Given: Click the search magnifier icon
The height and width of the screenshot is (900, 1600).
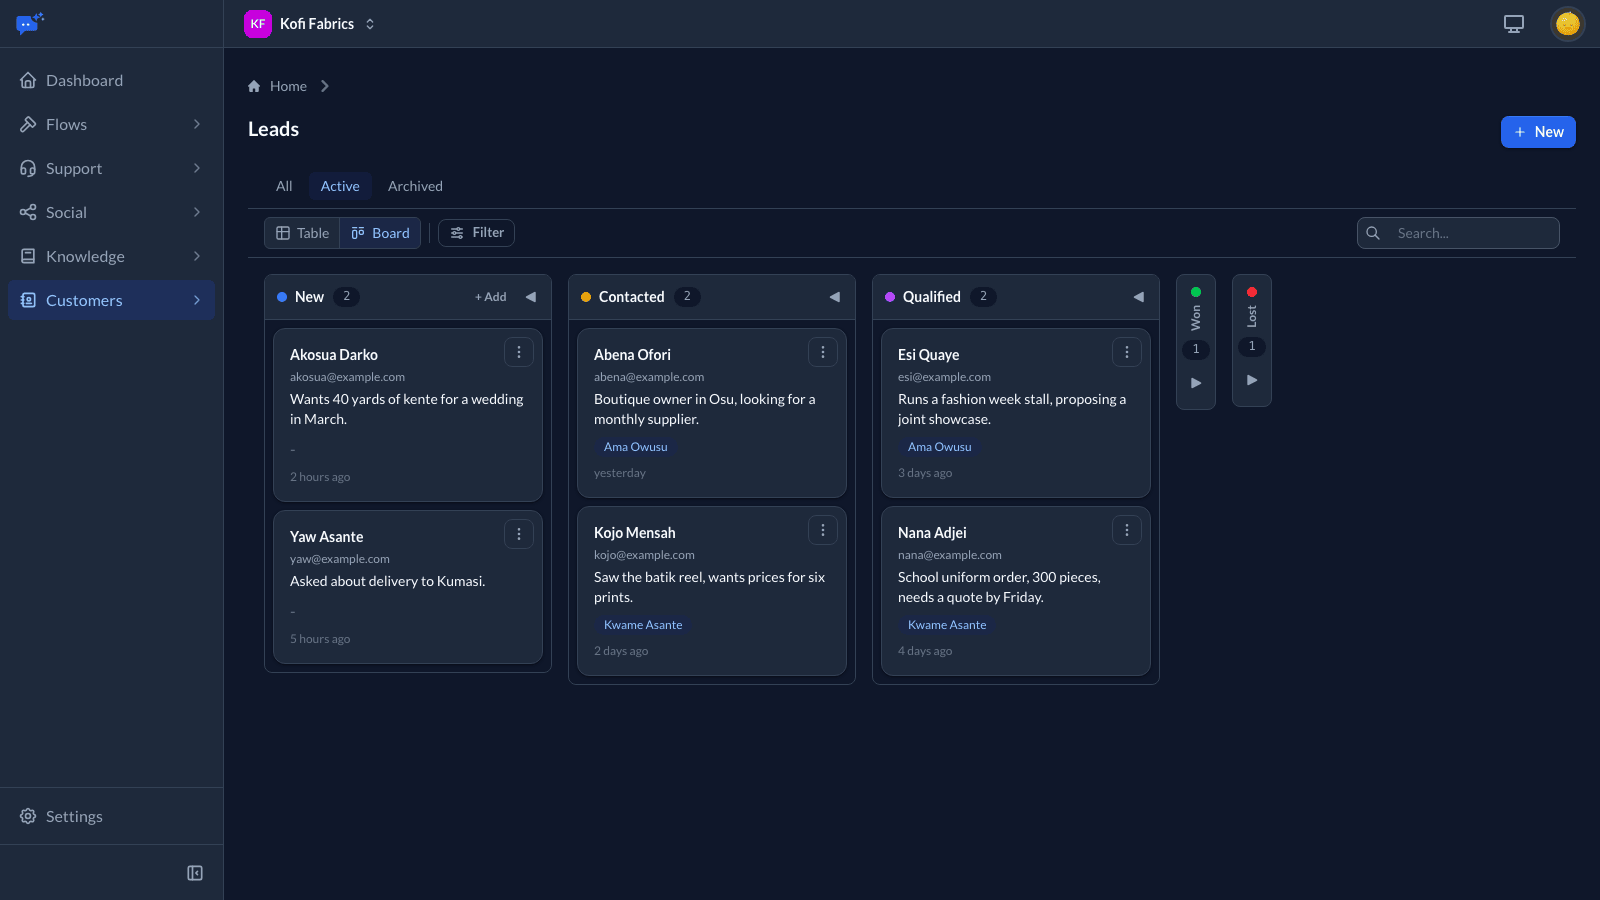Looking at the screenshot, I should (x=1373, y=233).
